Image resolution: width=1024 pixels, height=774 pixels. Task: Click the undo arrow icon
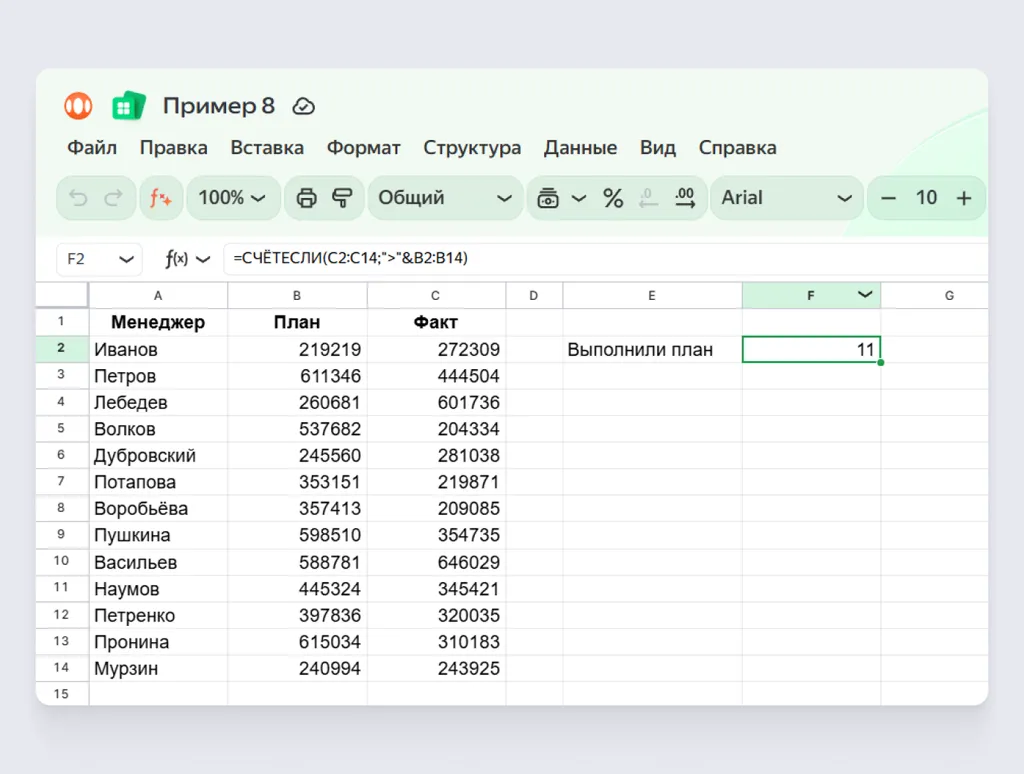tap(78, 198)
